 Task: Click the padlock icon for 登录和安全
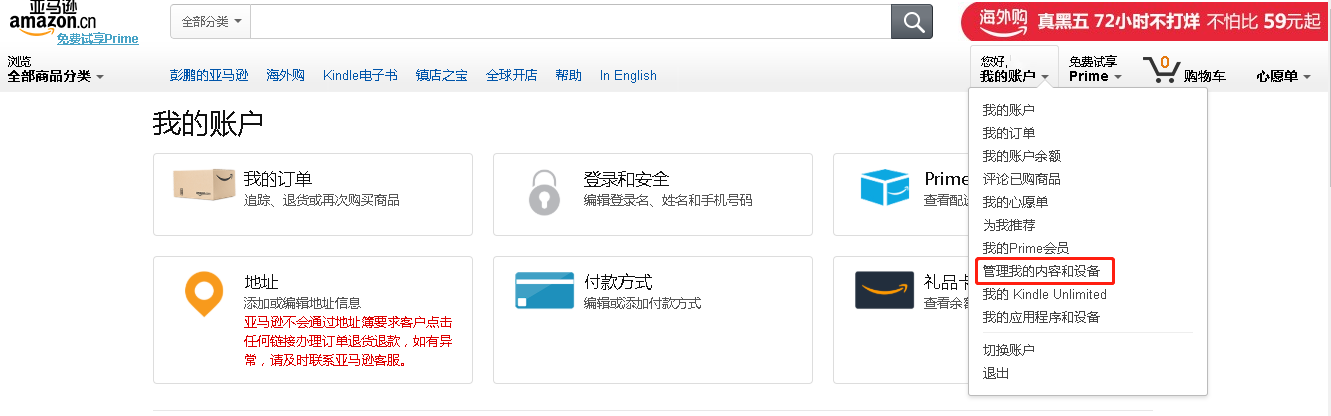(x=544, y=192)
